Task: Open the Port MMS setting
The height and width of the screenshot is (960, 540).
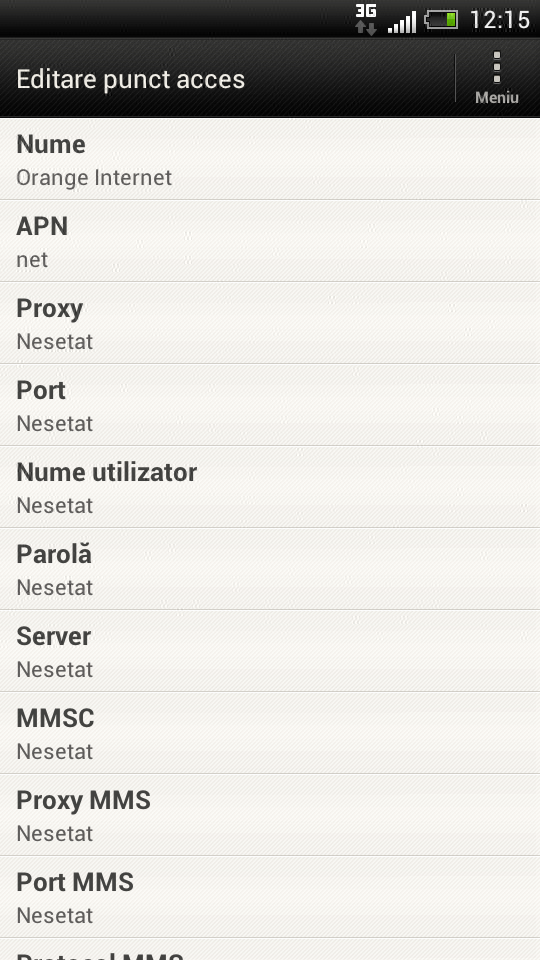Action: [270, 898]
